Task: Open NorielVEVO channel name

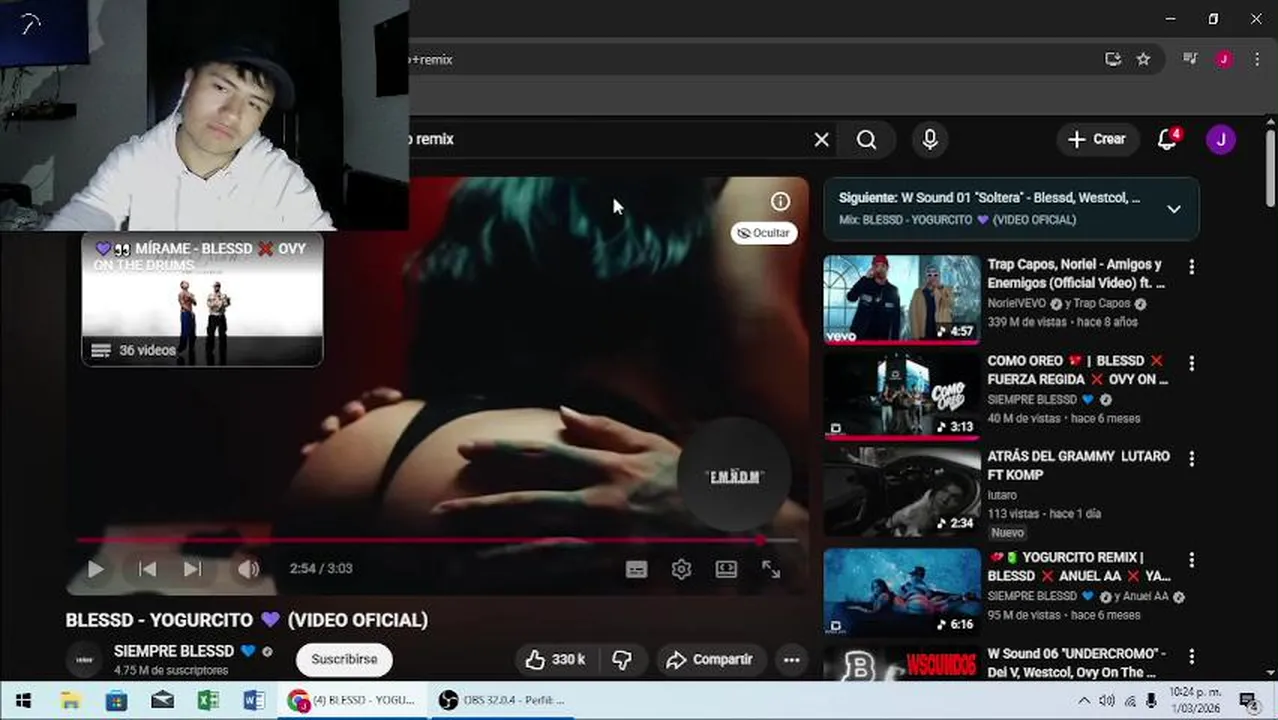Action: tap(1017, 303)
